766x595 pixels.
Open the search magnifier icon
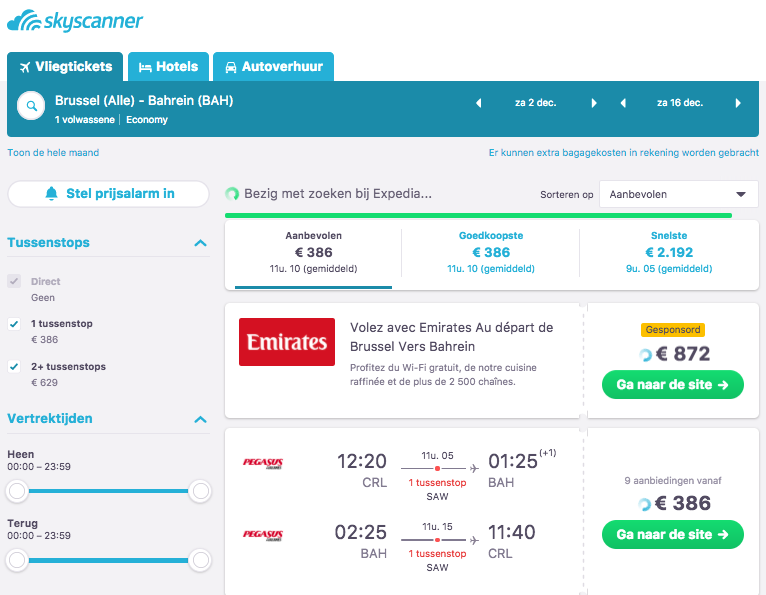tap(31, 106)
